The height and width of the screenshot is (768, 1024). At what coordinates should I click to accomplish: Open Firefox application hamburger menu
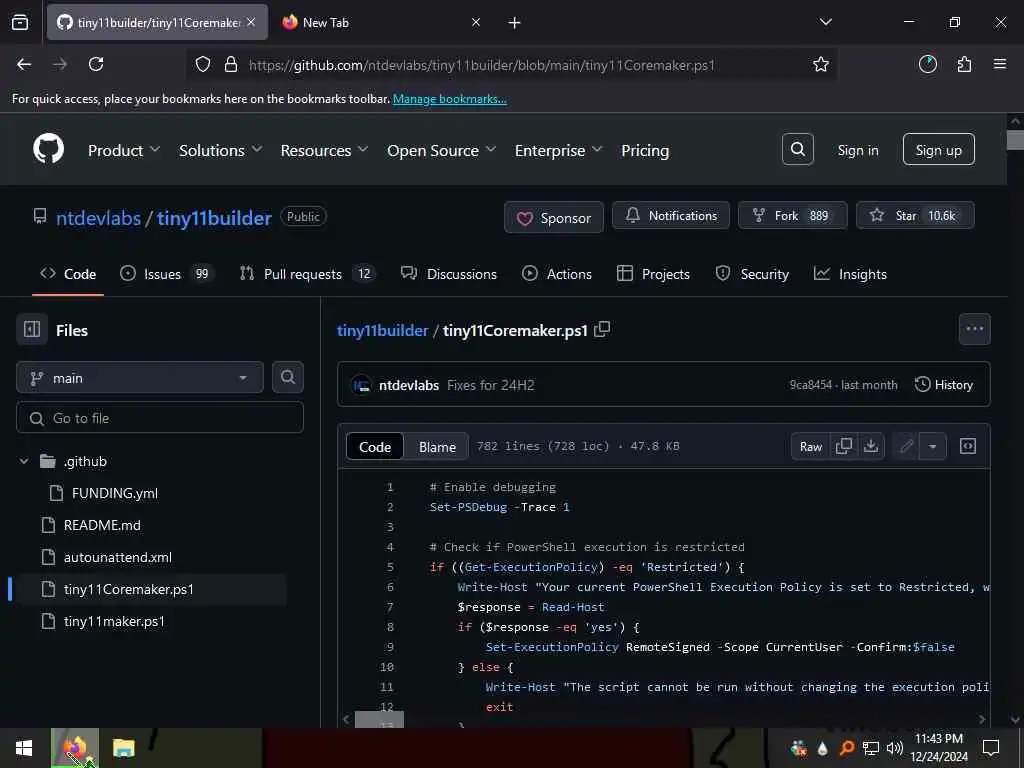coord(1000,64)
